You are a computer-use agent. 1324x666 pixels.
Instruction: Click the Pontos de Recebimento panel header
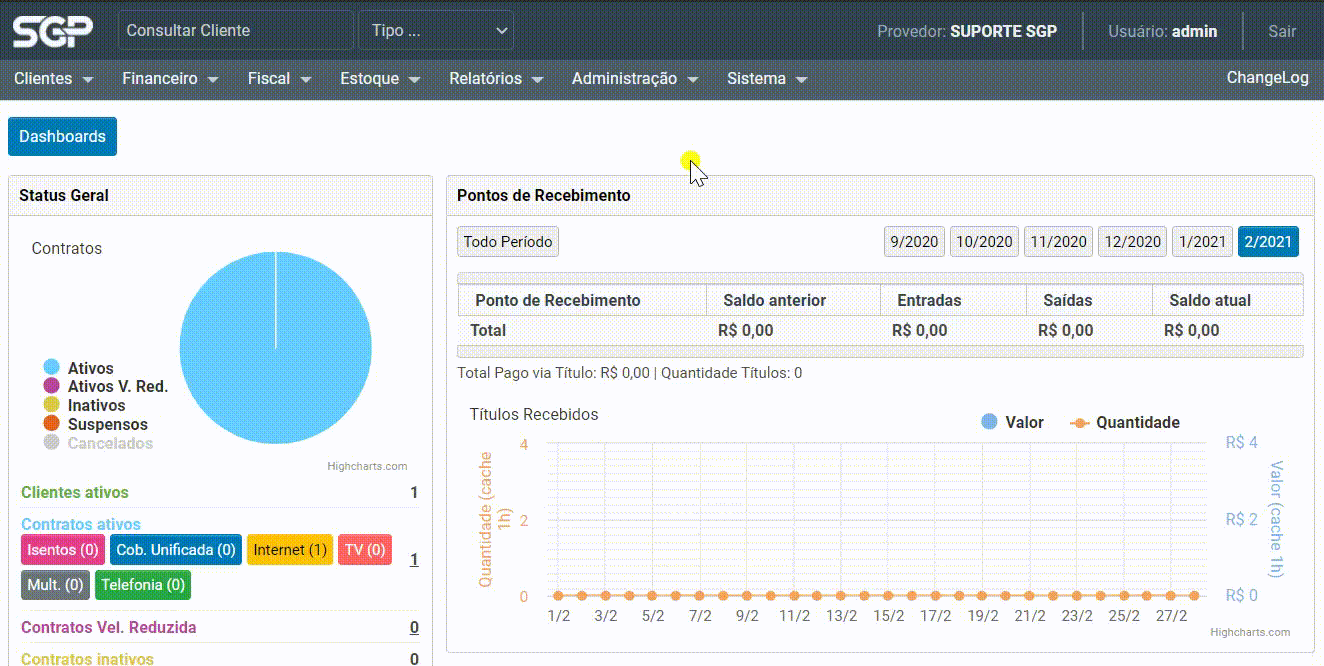pyautogui.click(x=880, y=196)
